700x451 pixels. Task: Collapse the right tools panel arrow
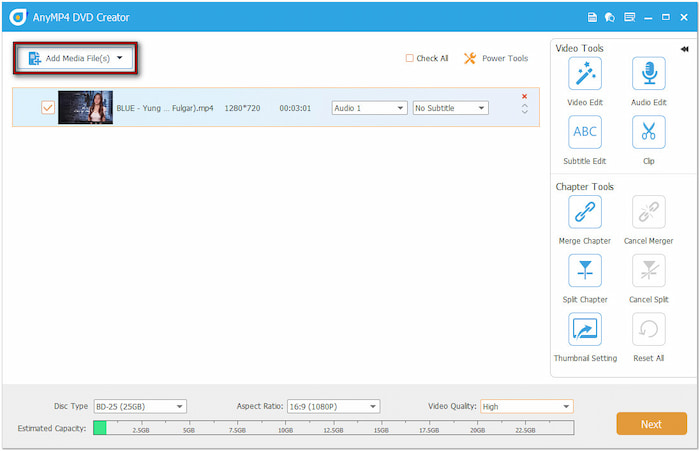pos(685,48)
